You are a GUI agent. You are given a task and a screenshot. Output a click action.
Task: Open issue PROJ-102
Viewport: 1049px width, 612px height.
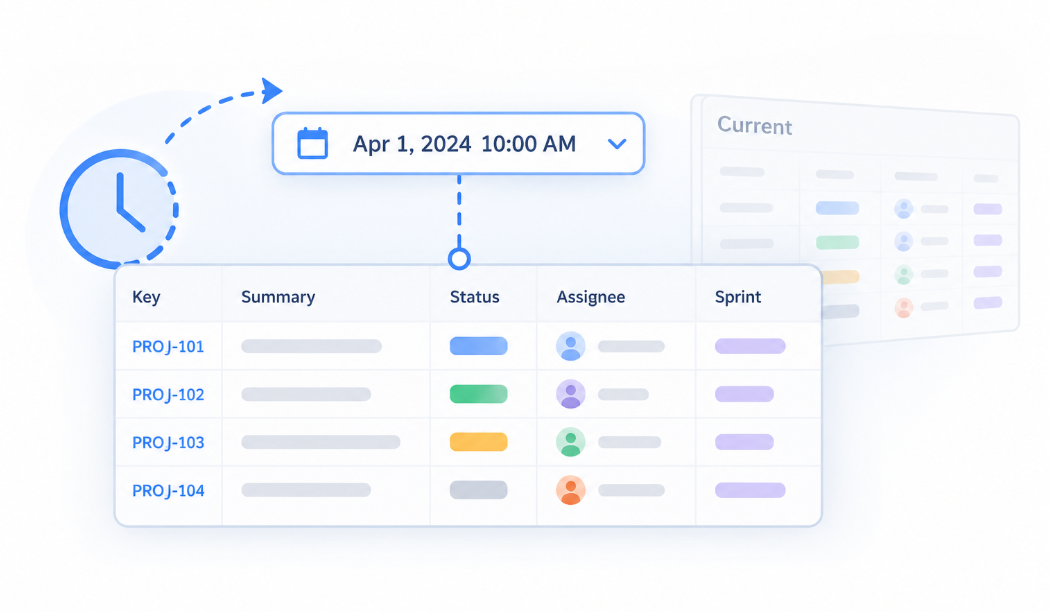[168, 395]
